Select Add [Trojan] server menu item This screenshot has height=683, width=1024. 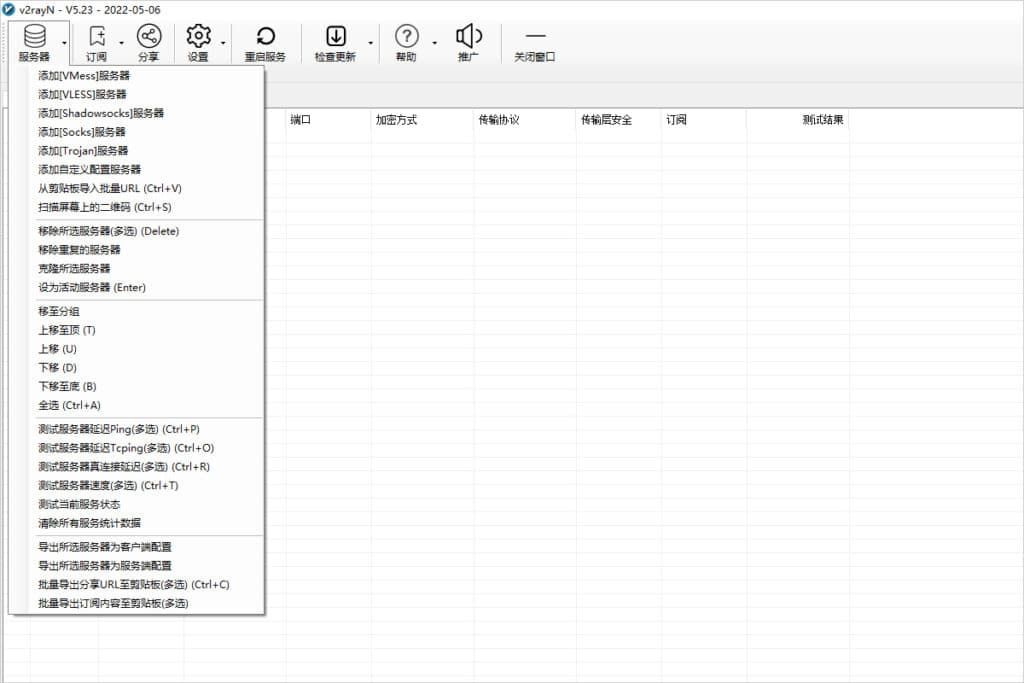pyautogui.click(x=83, y=150)
